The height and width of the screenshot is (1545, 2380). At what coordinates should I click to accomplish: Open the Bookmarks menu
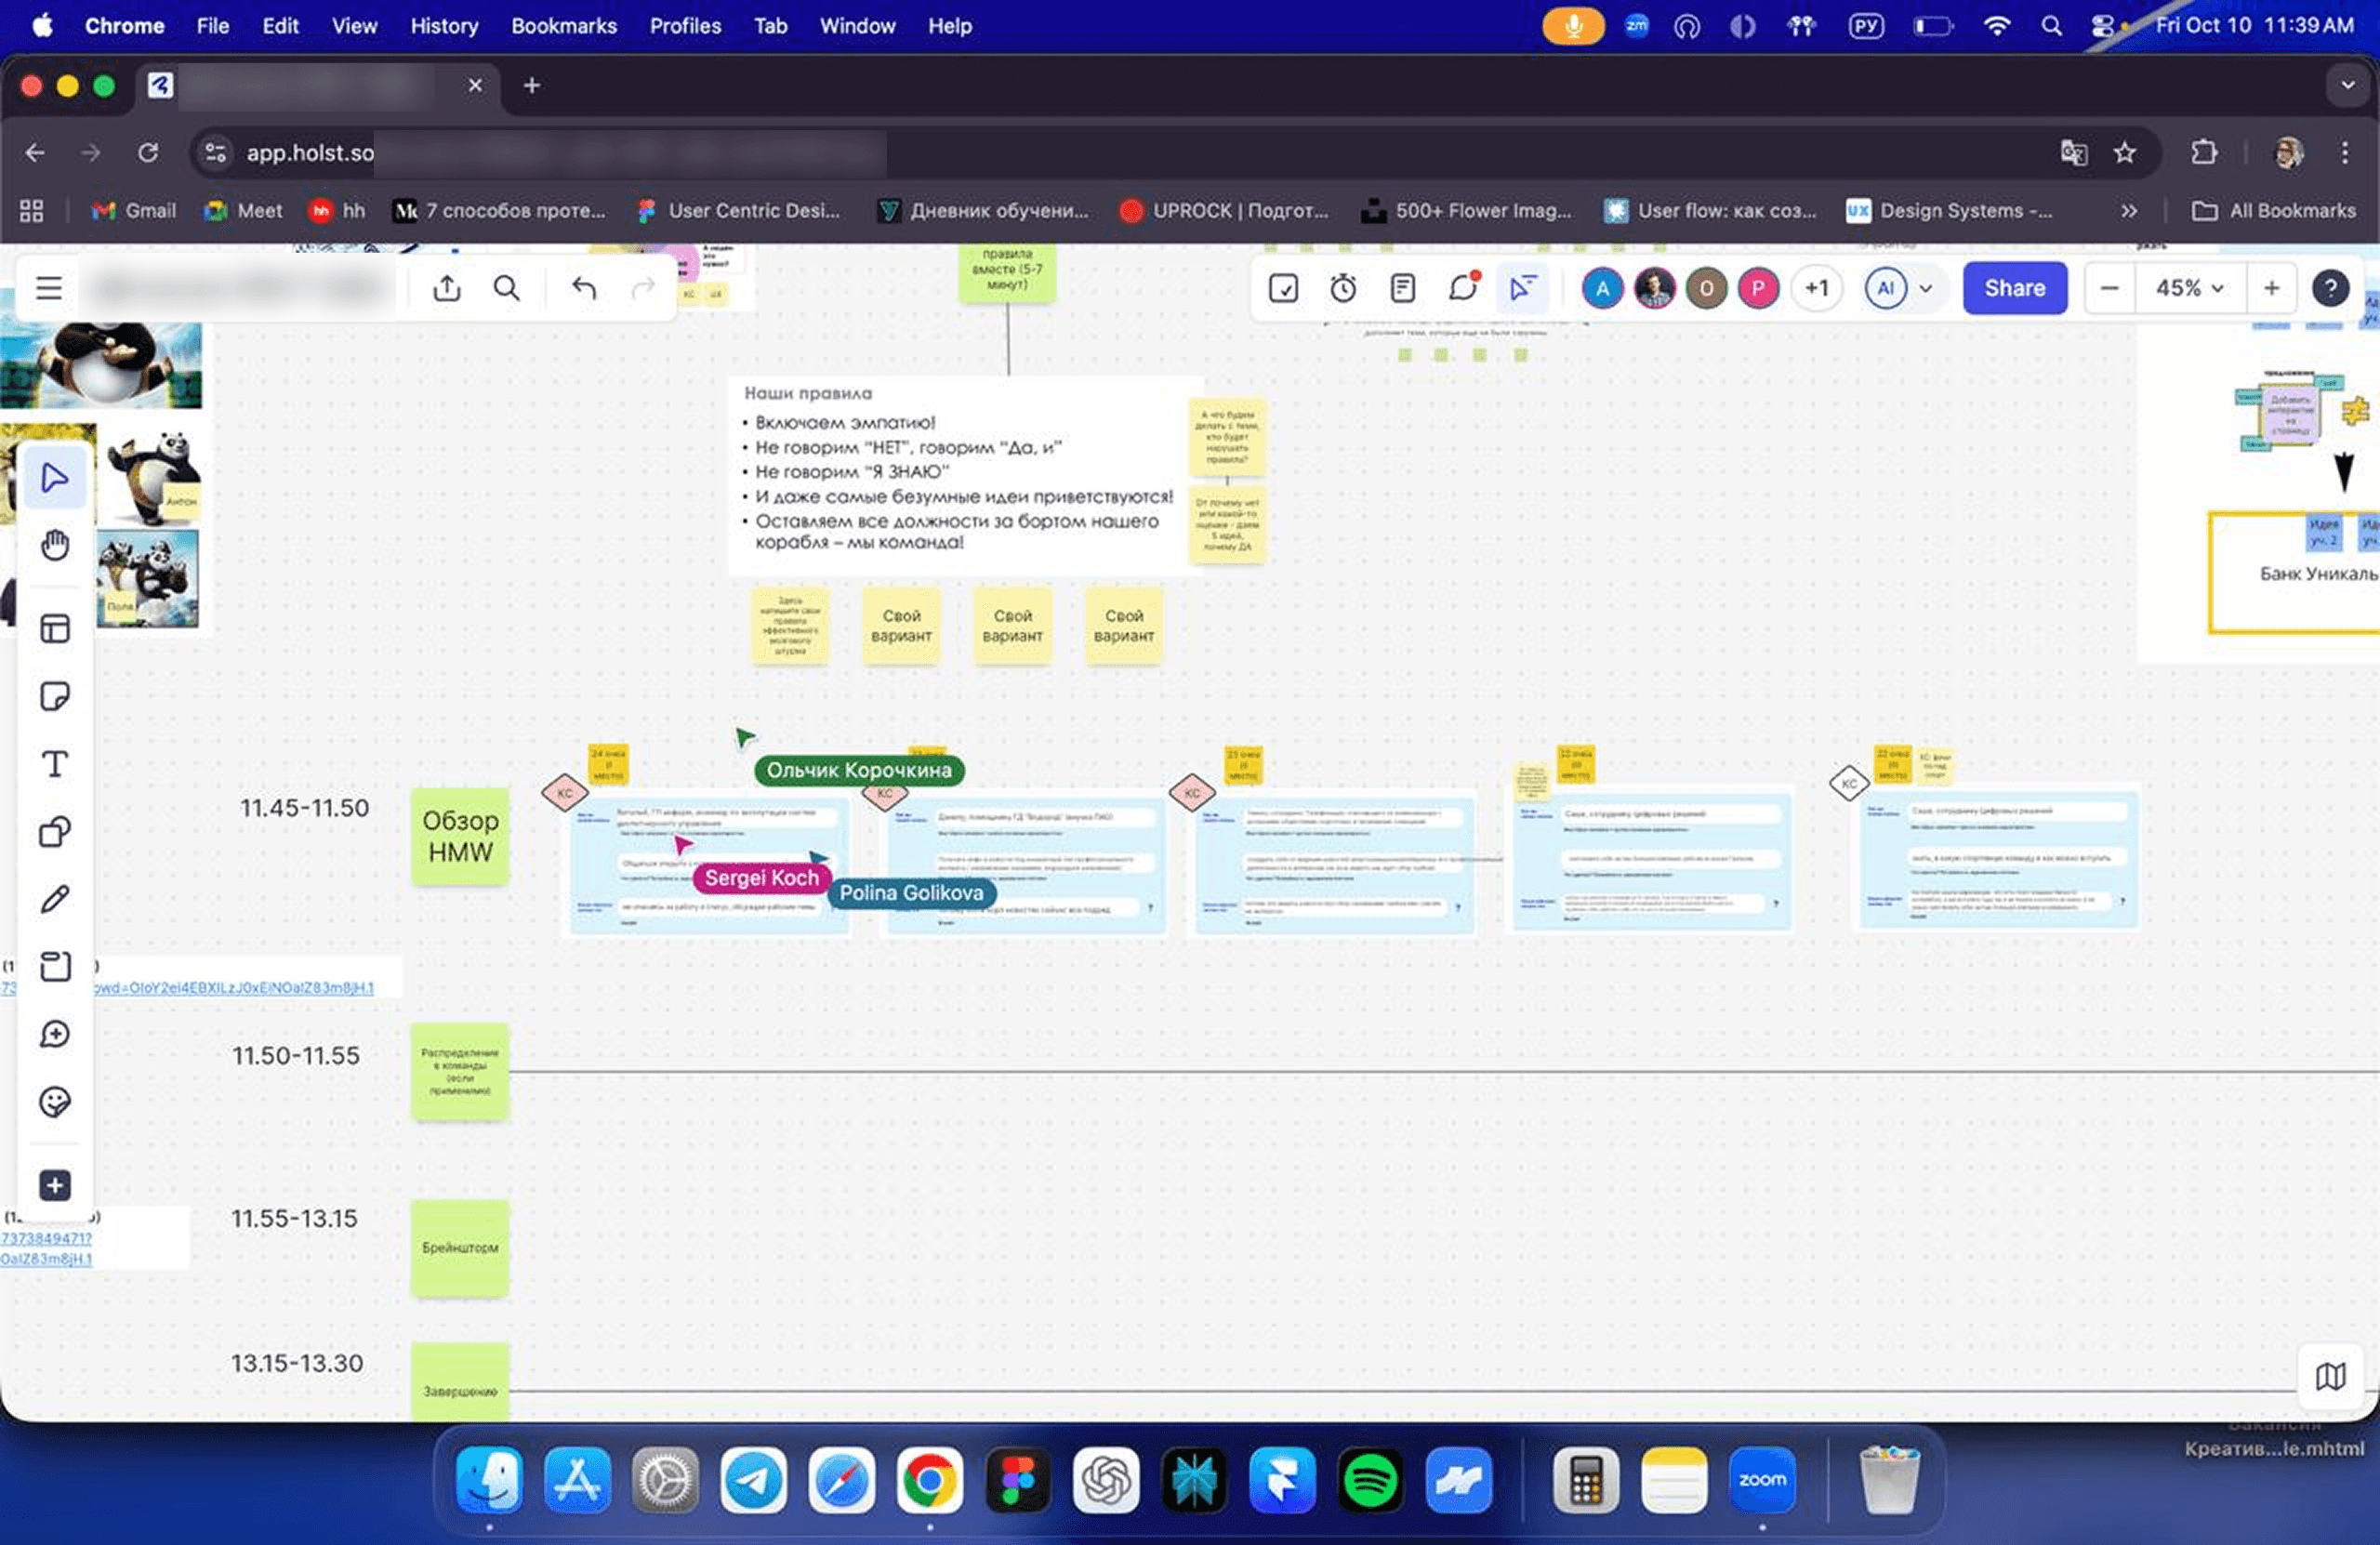(564, 26)
